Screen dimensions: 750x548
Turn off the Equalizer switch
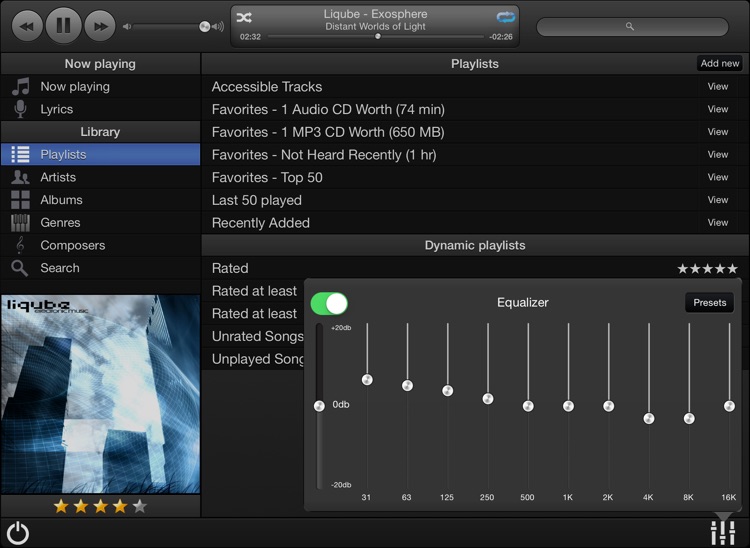coord(329,303)
